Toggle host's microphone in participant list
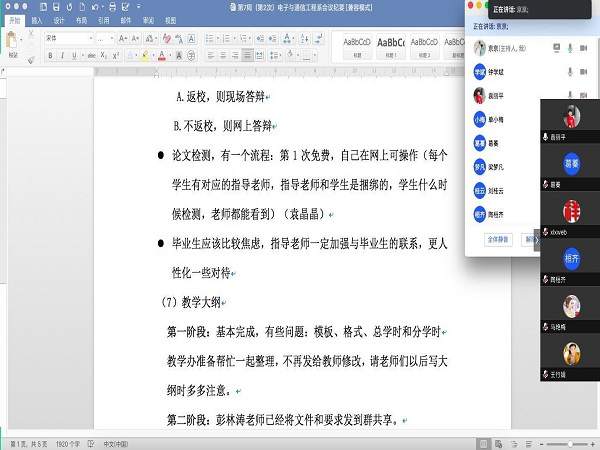600x450 pixels. click(x=570, y=48)
